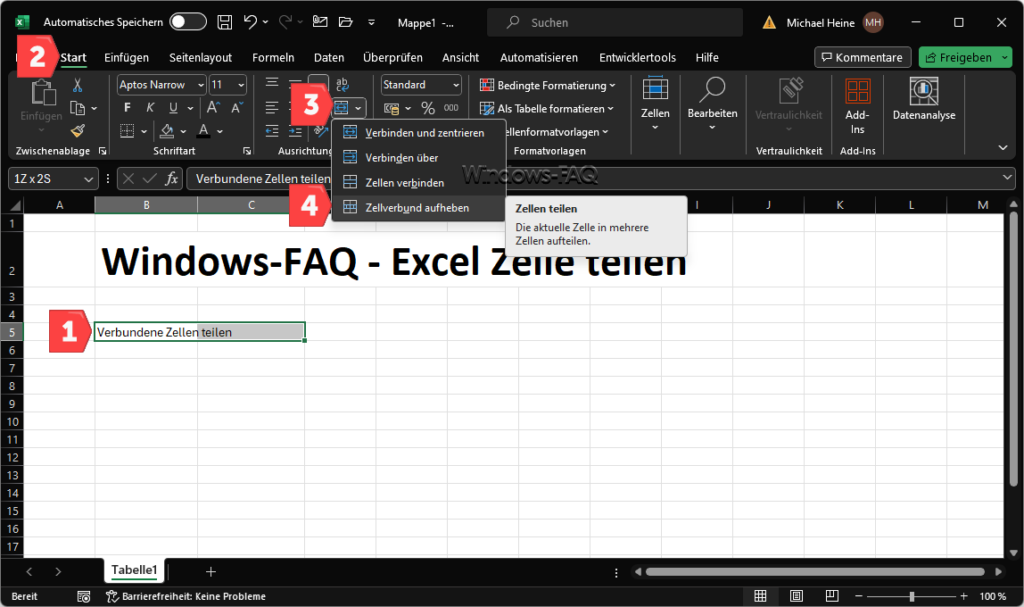This screenshot has height=607, width=1024.
Task: Select the Format Painter brush icon
Action: pos(78,131)
